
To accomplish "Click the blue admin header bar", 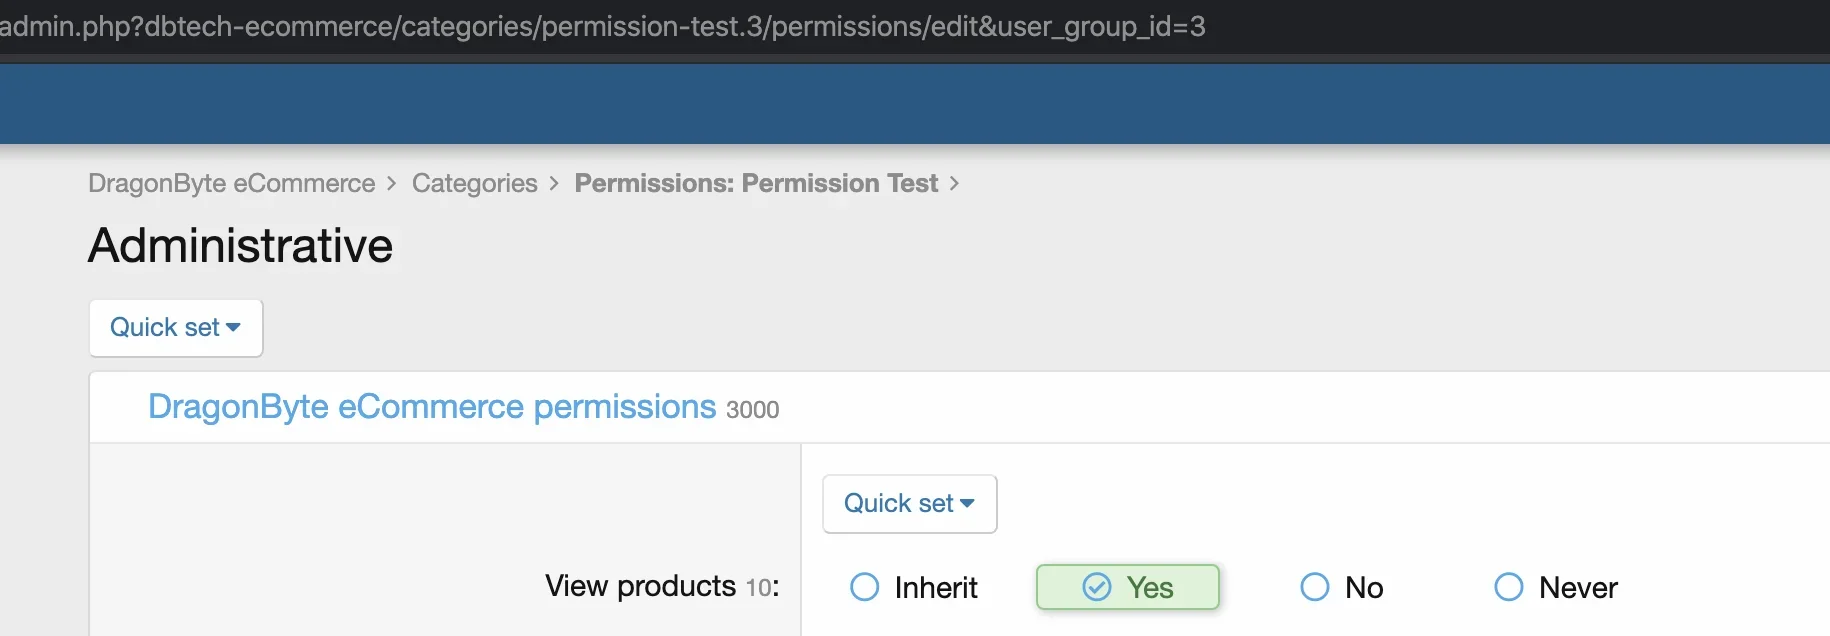I will [x=915, y=104].
